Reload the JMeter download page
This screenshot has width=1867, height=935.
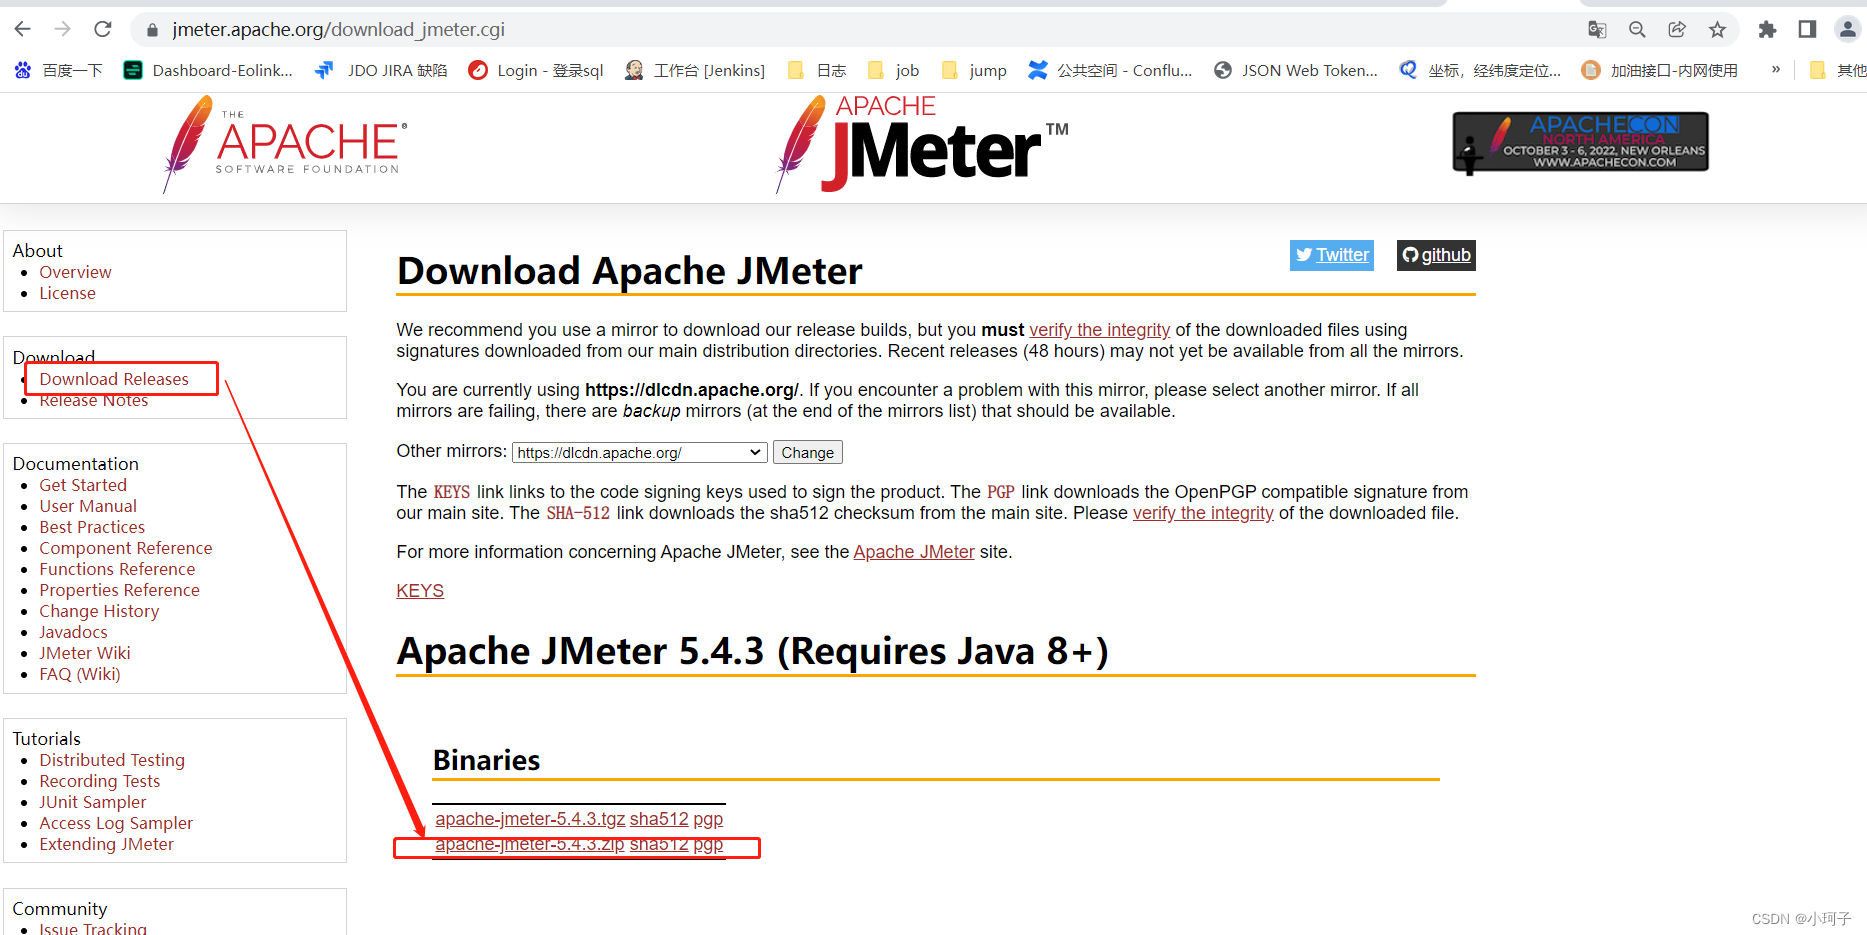(x=102, y=29)
